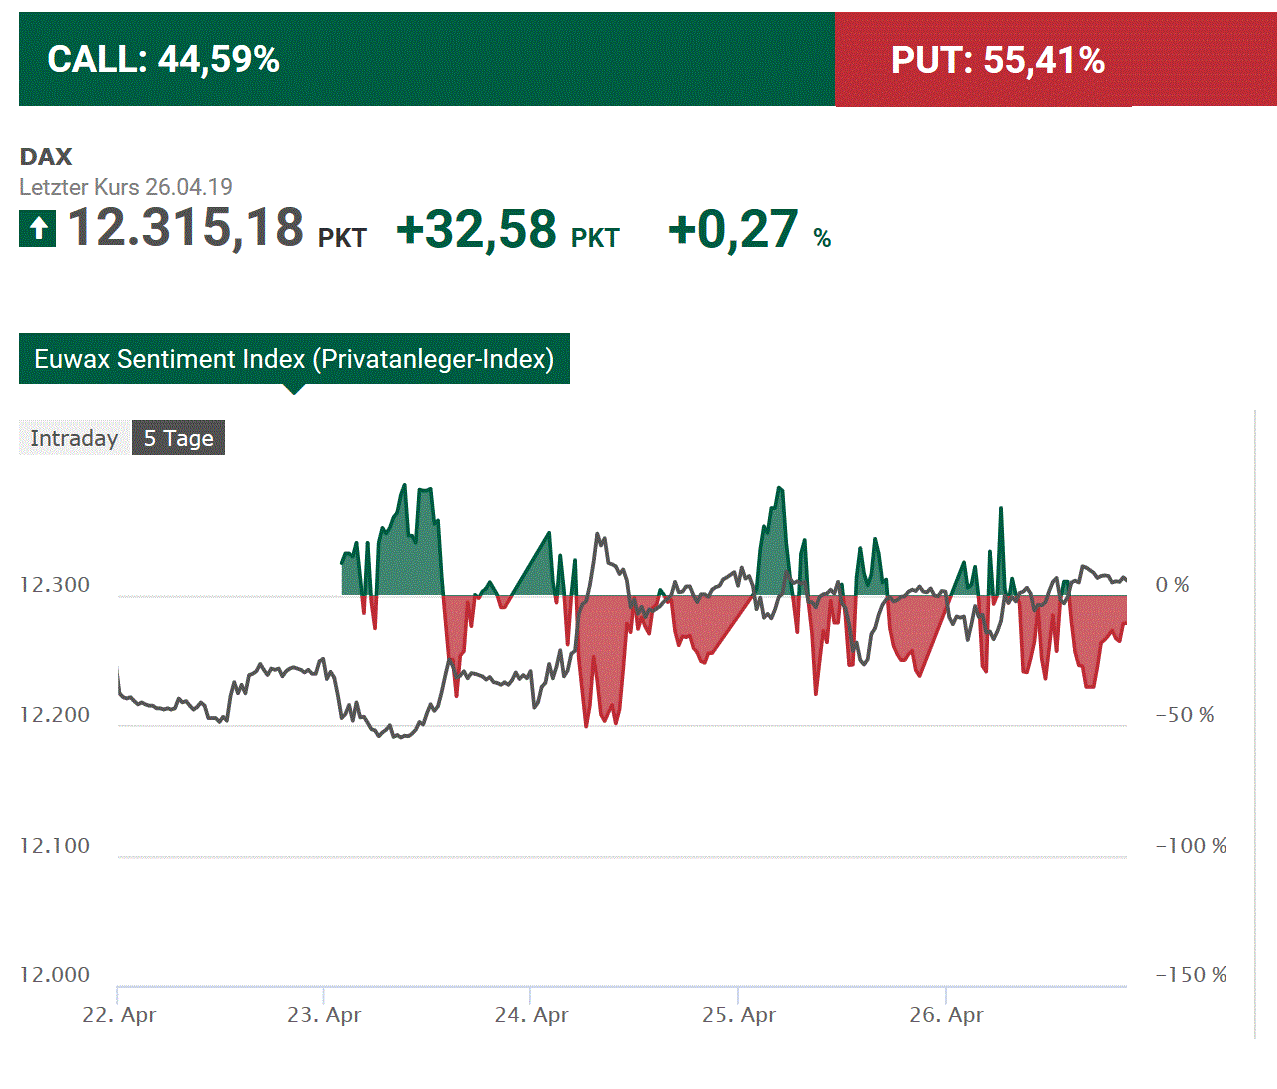The height and width of the screenshot is (1089, 1277).
Task: Expand the DAX index details section
Action: 46,156
